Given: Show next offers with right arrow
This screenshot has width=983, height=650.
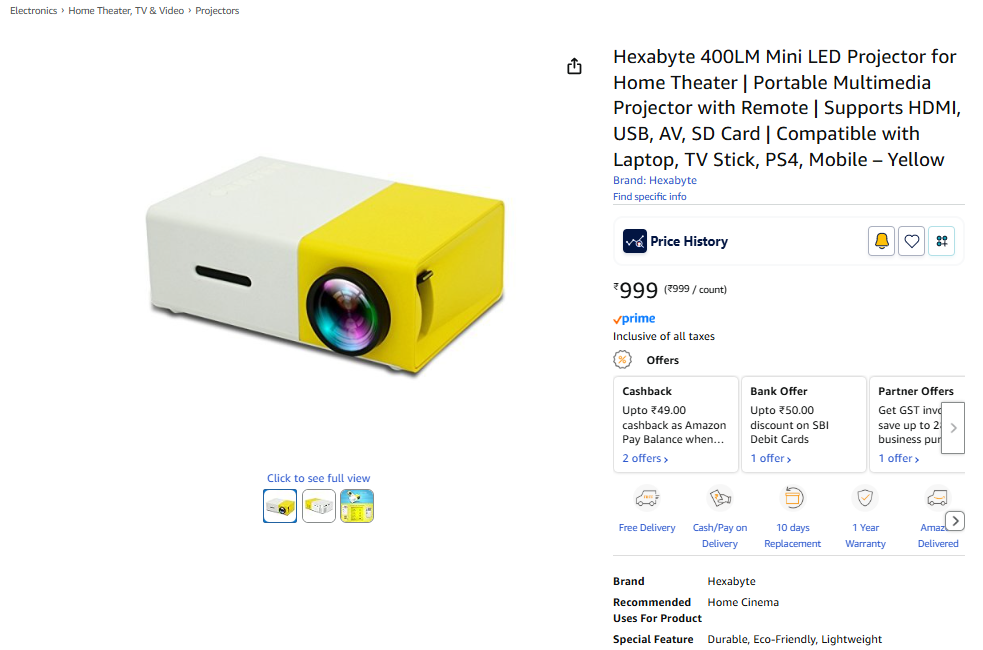Looking at the screenshot, I should (x=953, y=428).
